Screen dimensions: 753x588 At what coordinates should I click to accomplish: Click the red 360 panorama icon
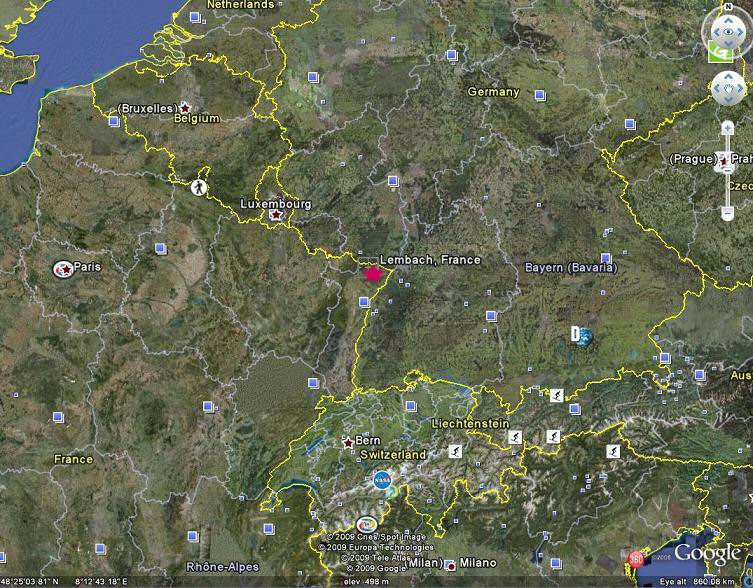coord(636,559)
